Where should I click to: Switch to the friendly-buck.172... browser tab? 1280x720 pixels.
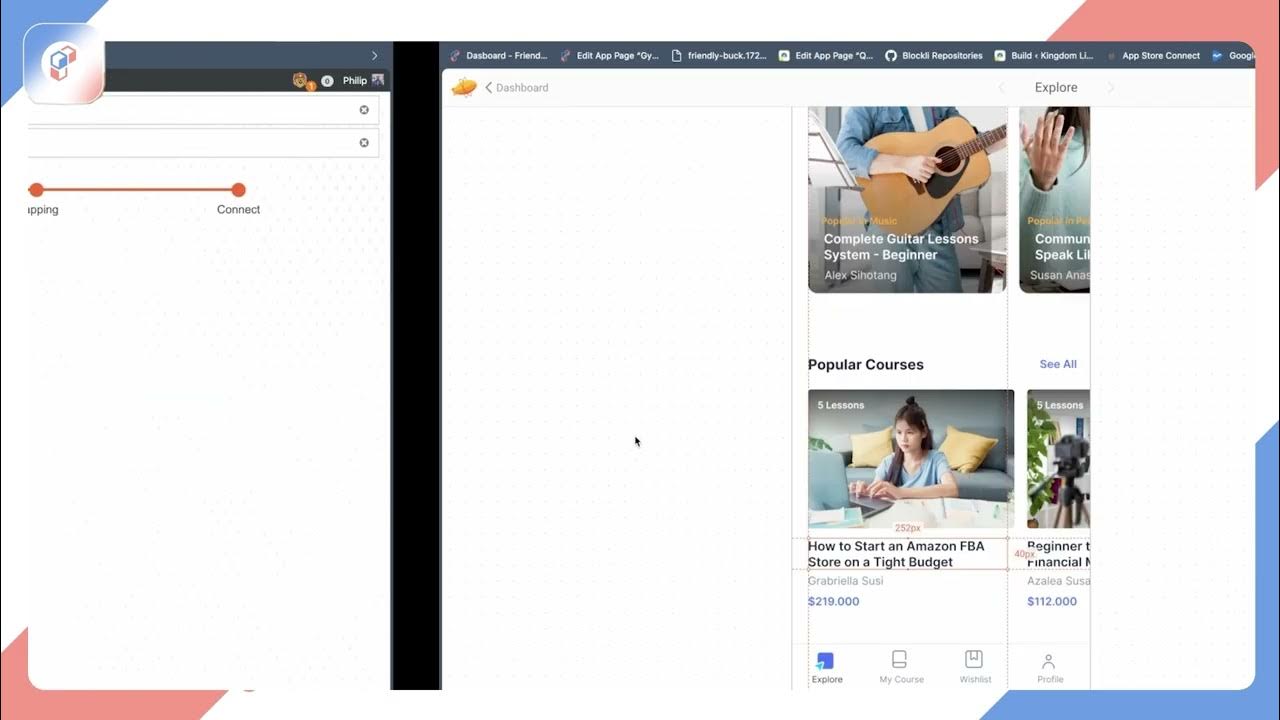720,56
